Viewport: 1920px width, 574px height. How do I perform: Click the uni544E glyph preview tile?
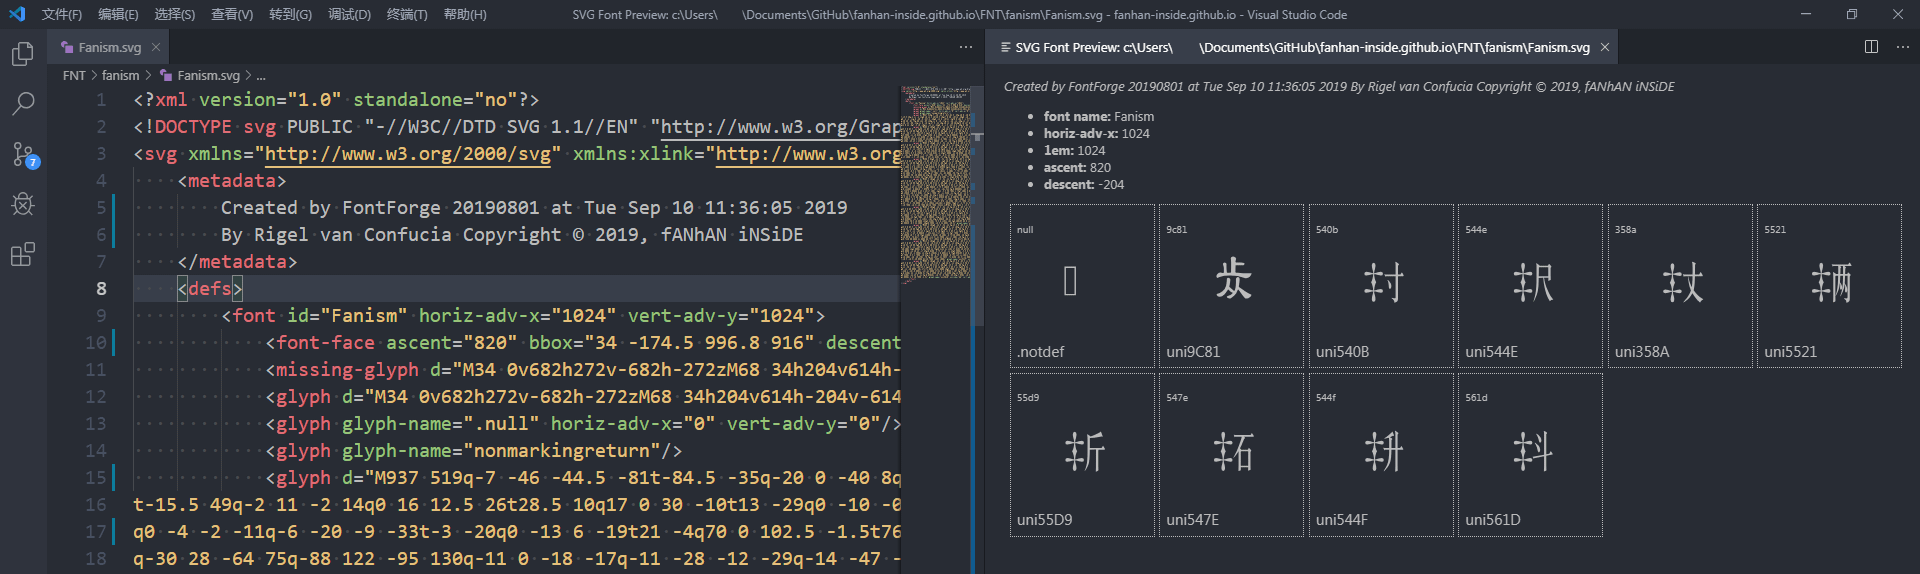[x=1530, y=286]
